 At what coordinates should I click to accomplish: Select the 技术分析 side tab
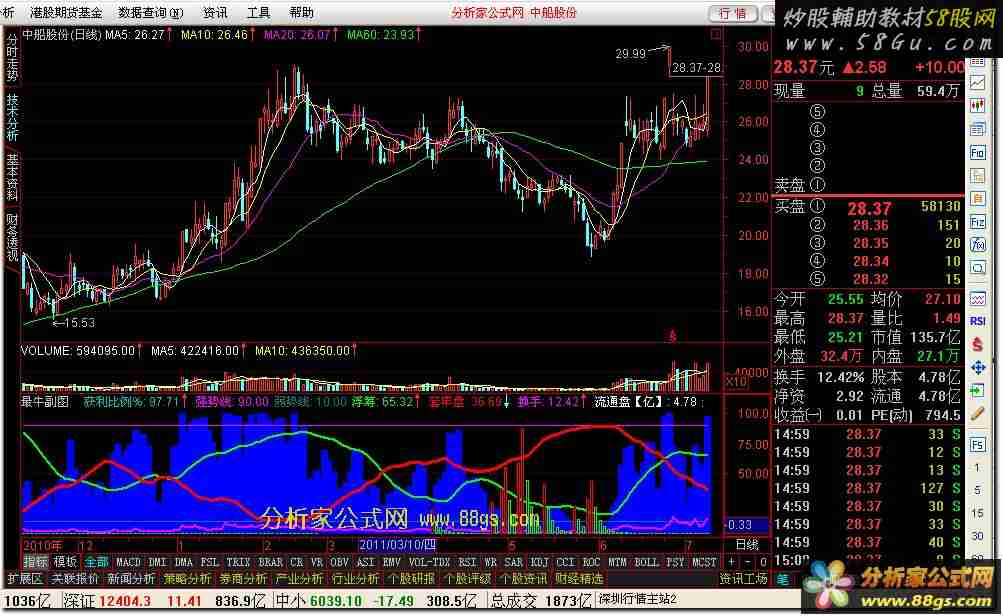point(12,117)
